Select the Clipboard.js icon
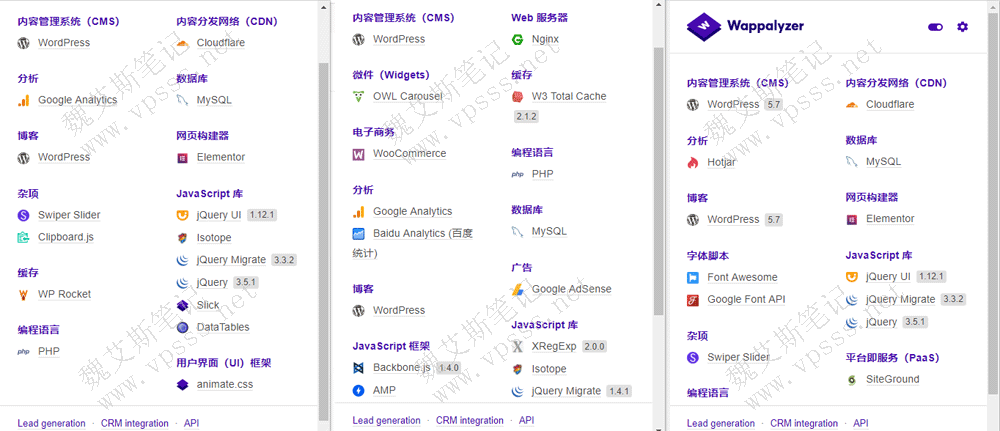 [x=24, y=238]
